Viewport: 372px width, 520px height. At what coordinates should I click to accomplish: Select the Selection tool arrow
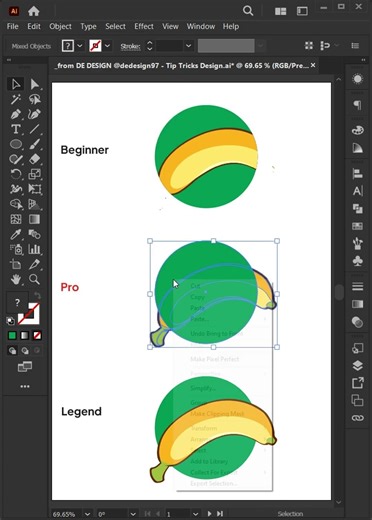click(16, 84)
